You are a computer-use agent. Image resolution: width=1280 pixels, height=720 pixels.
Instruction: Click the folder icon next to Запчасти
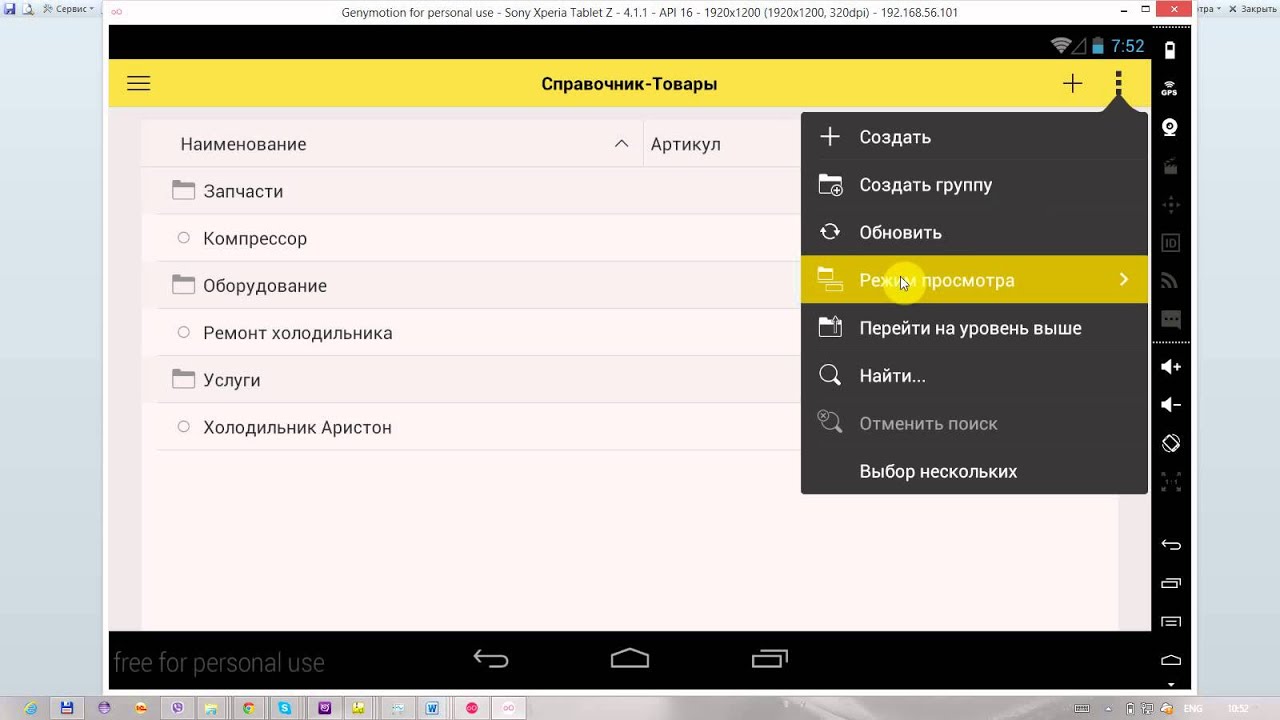[x=183, y=190]
